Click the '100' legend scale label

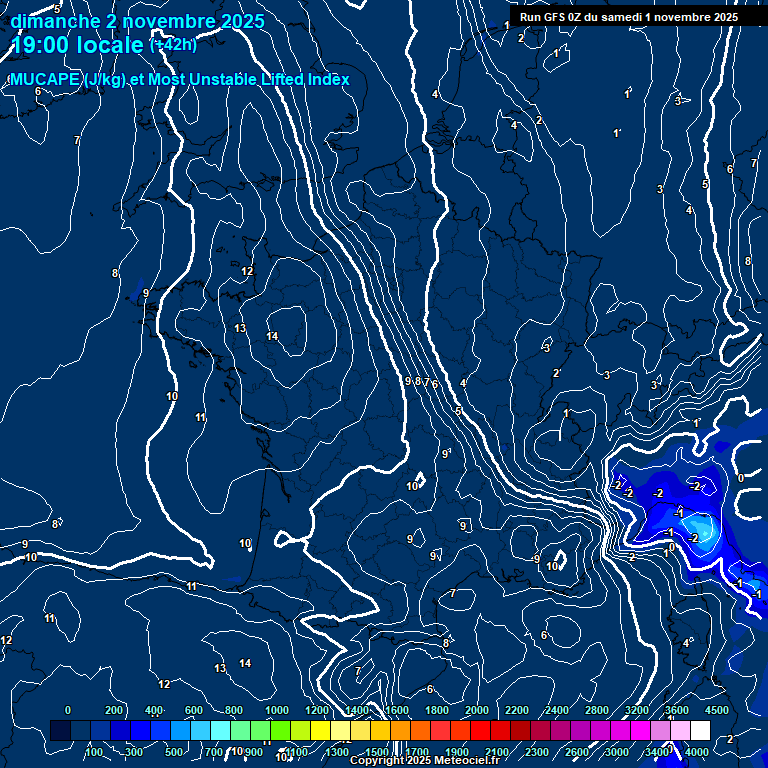[94, 752]
